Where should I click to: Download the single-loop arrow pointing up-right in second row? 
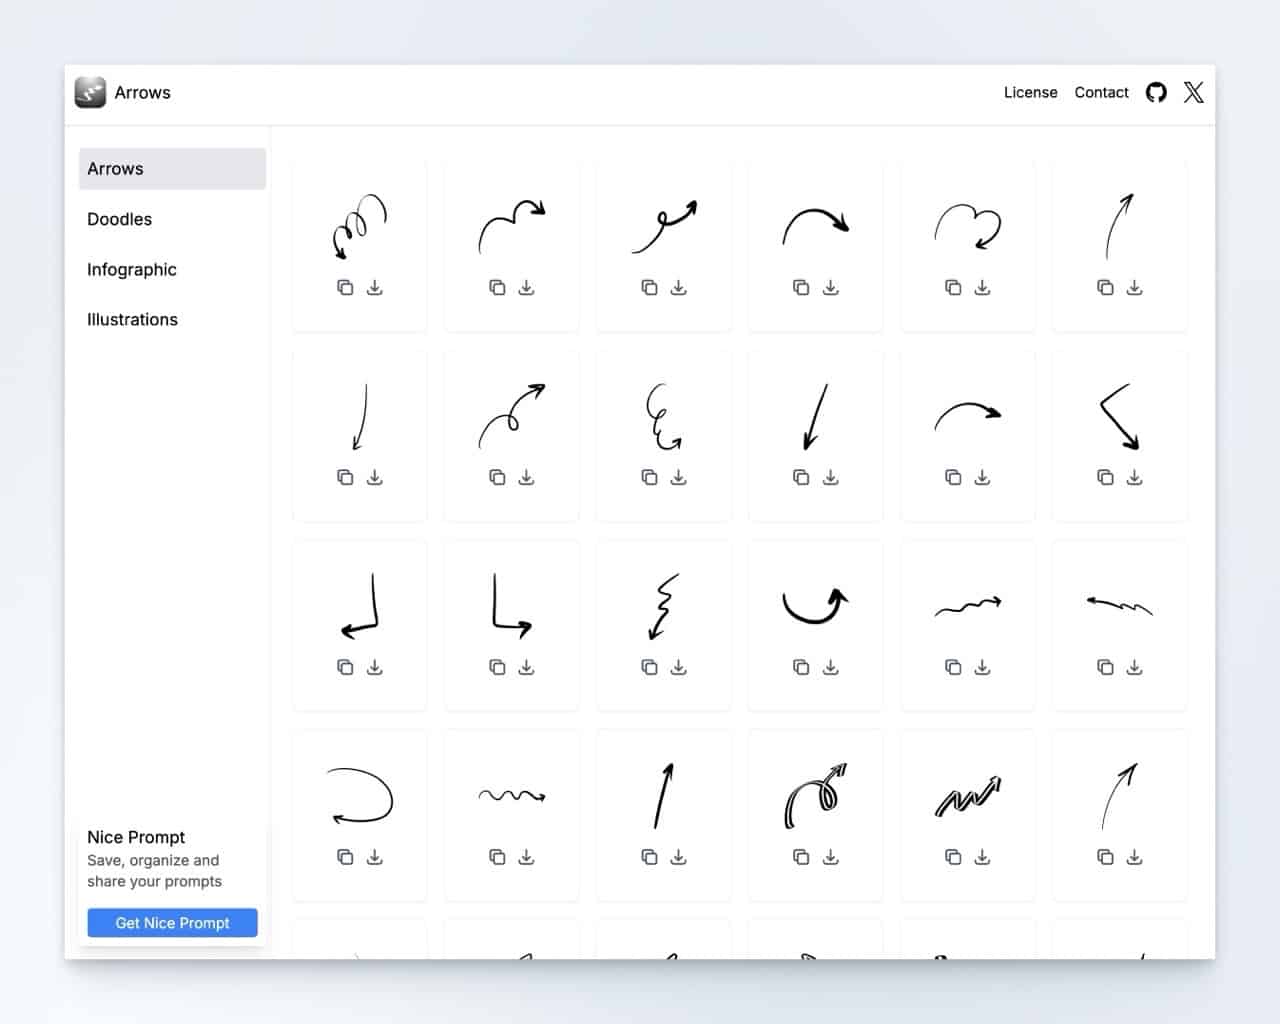coord(527,478)
